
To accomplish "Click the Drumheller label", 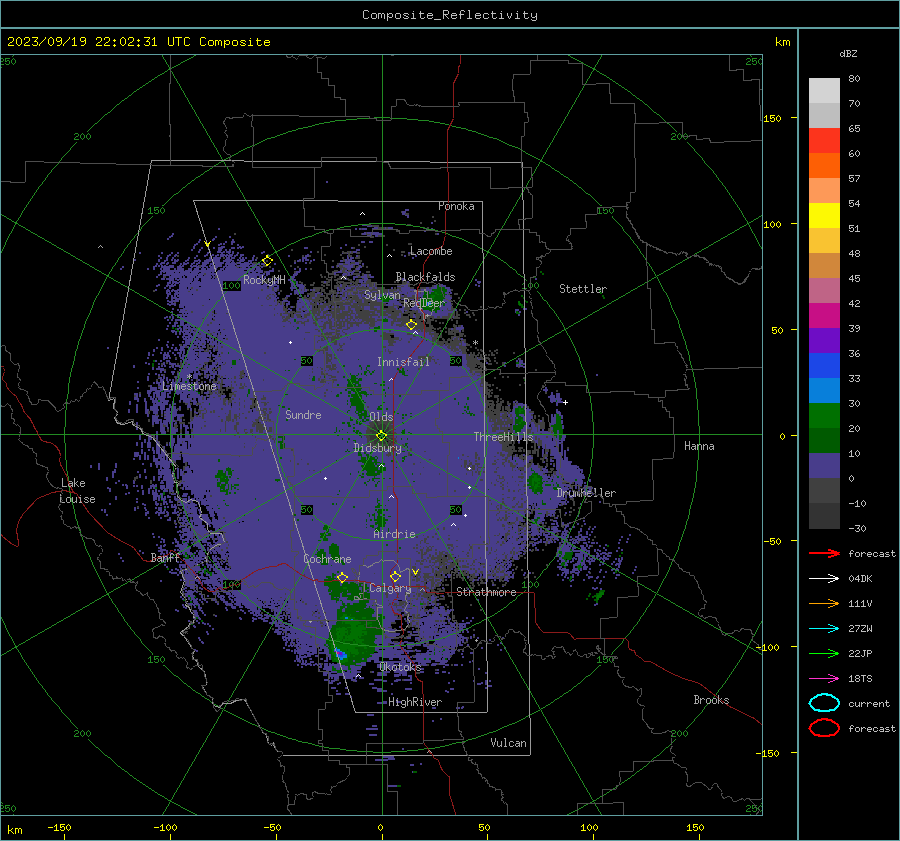I will 586,493.
